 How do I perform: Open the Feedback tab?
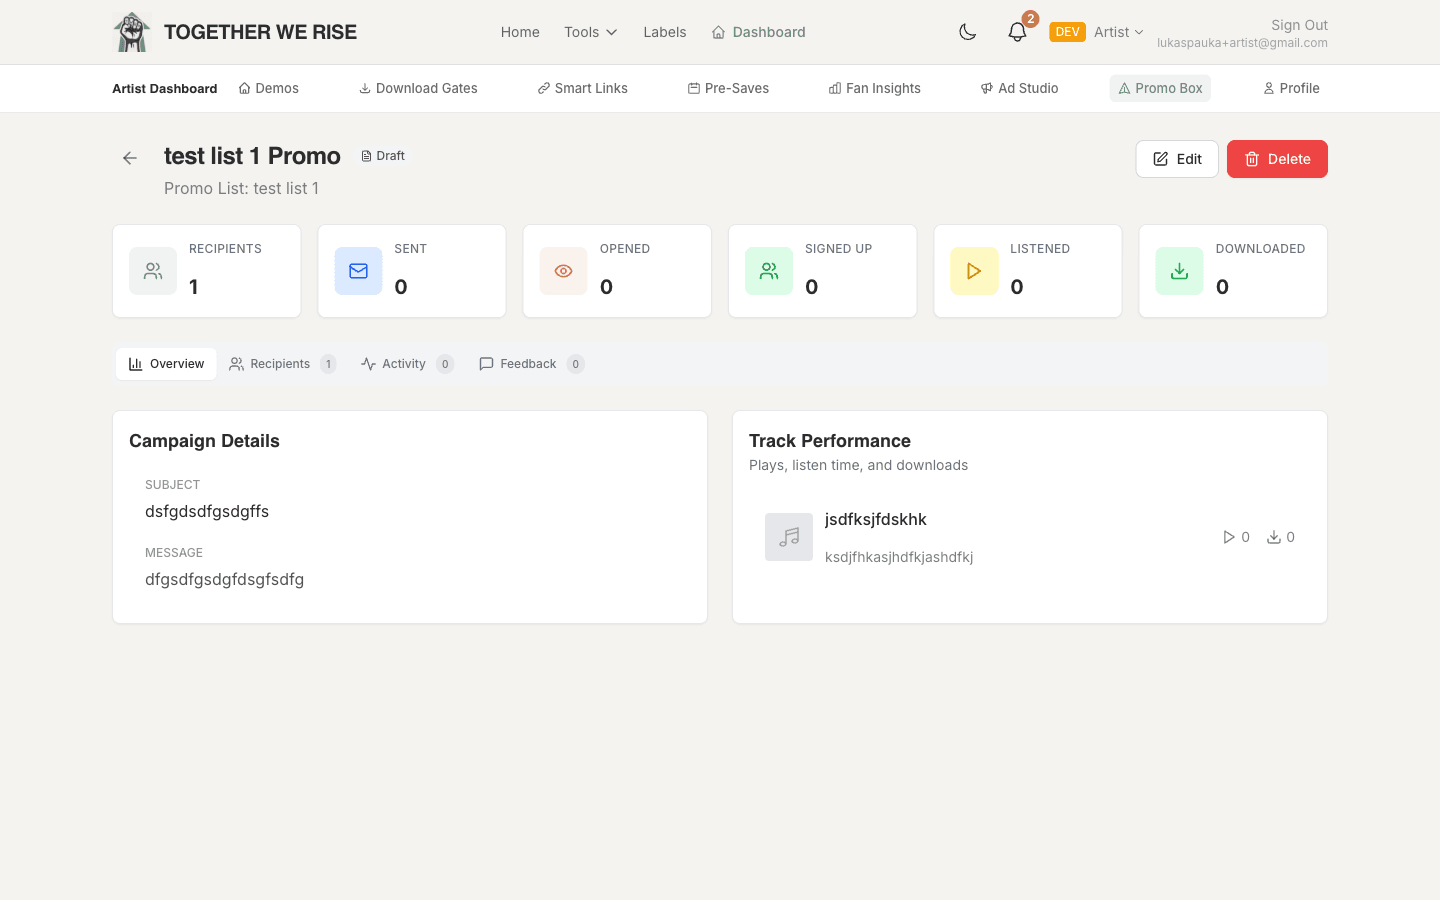[528, 363]
